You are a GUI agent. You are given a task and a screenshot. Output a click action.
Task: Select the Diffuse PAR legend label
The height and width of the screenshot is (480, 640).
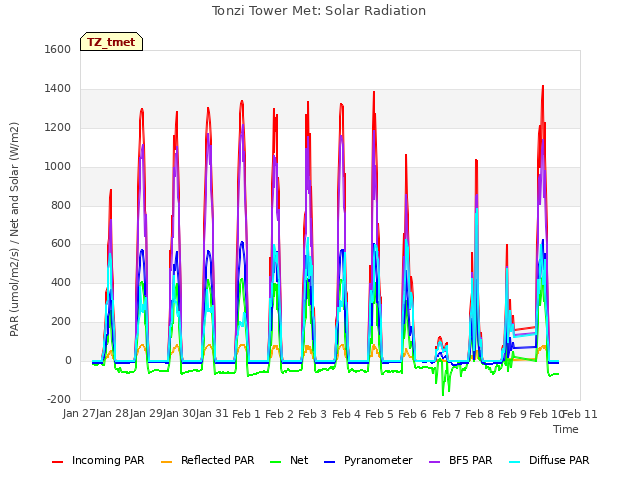point(559,460)
